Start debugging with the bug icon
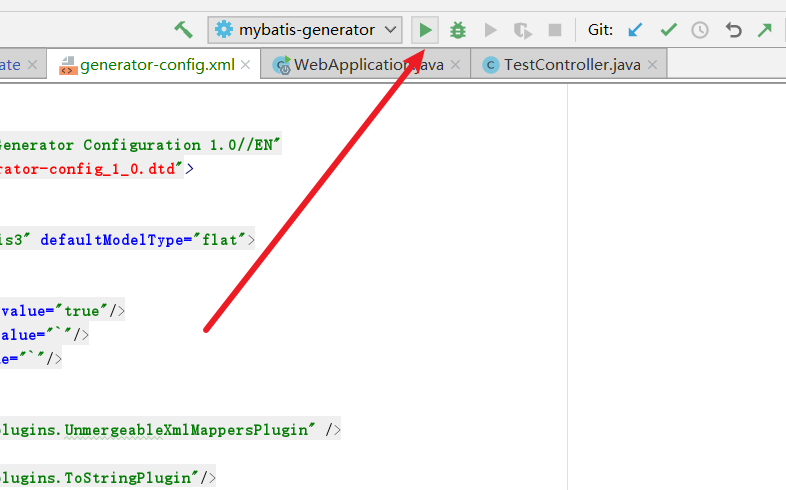 tap(458, 30)
